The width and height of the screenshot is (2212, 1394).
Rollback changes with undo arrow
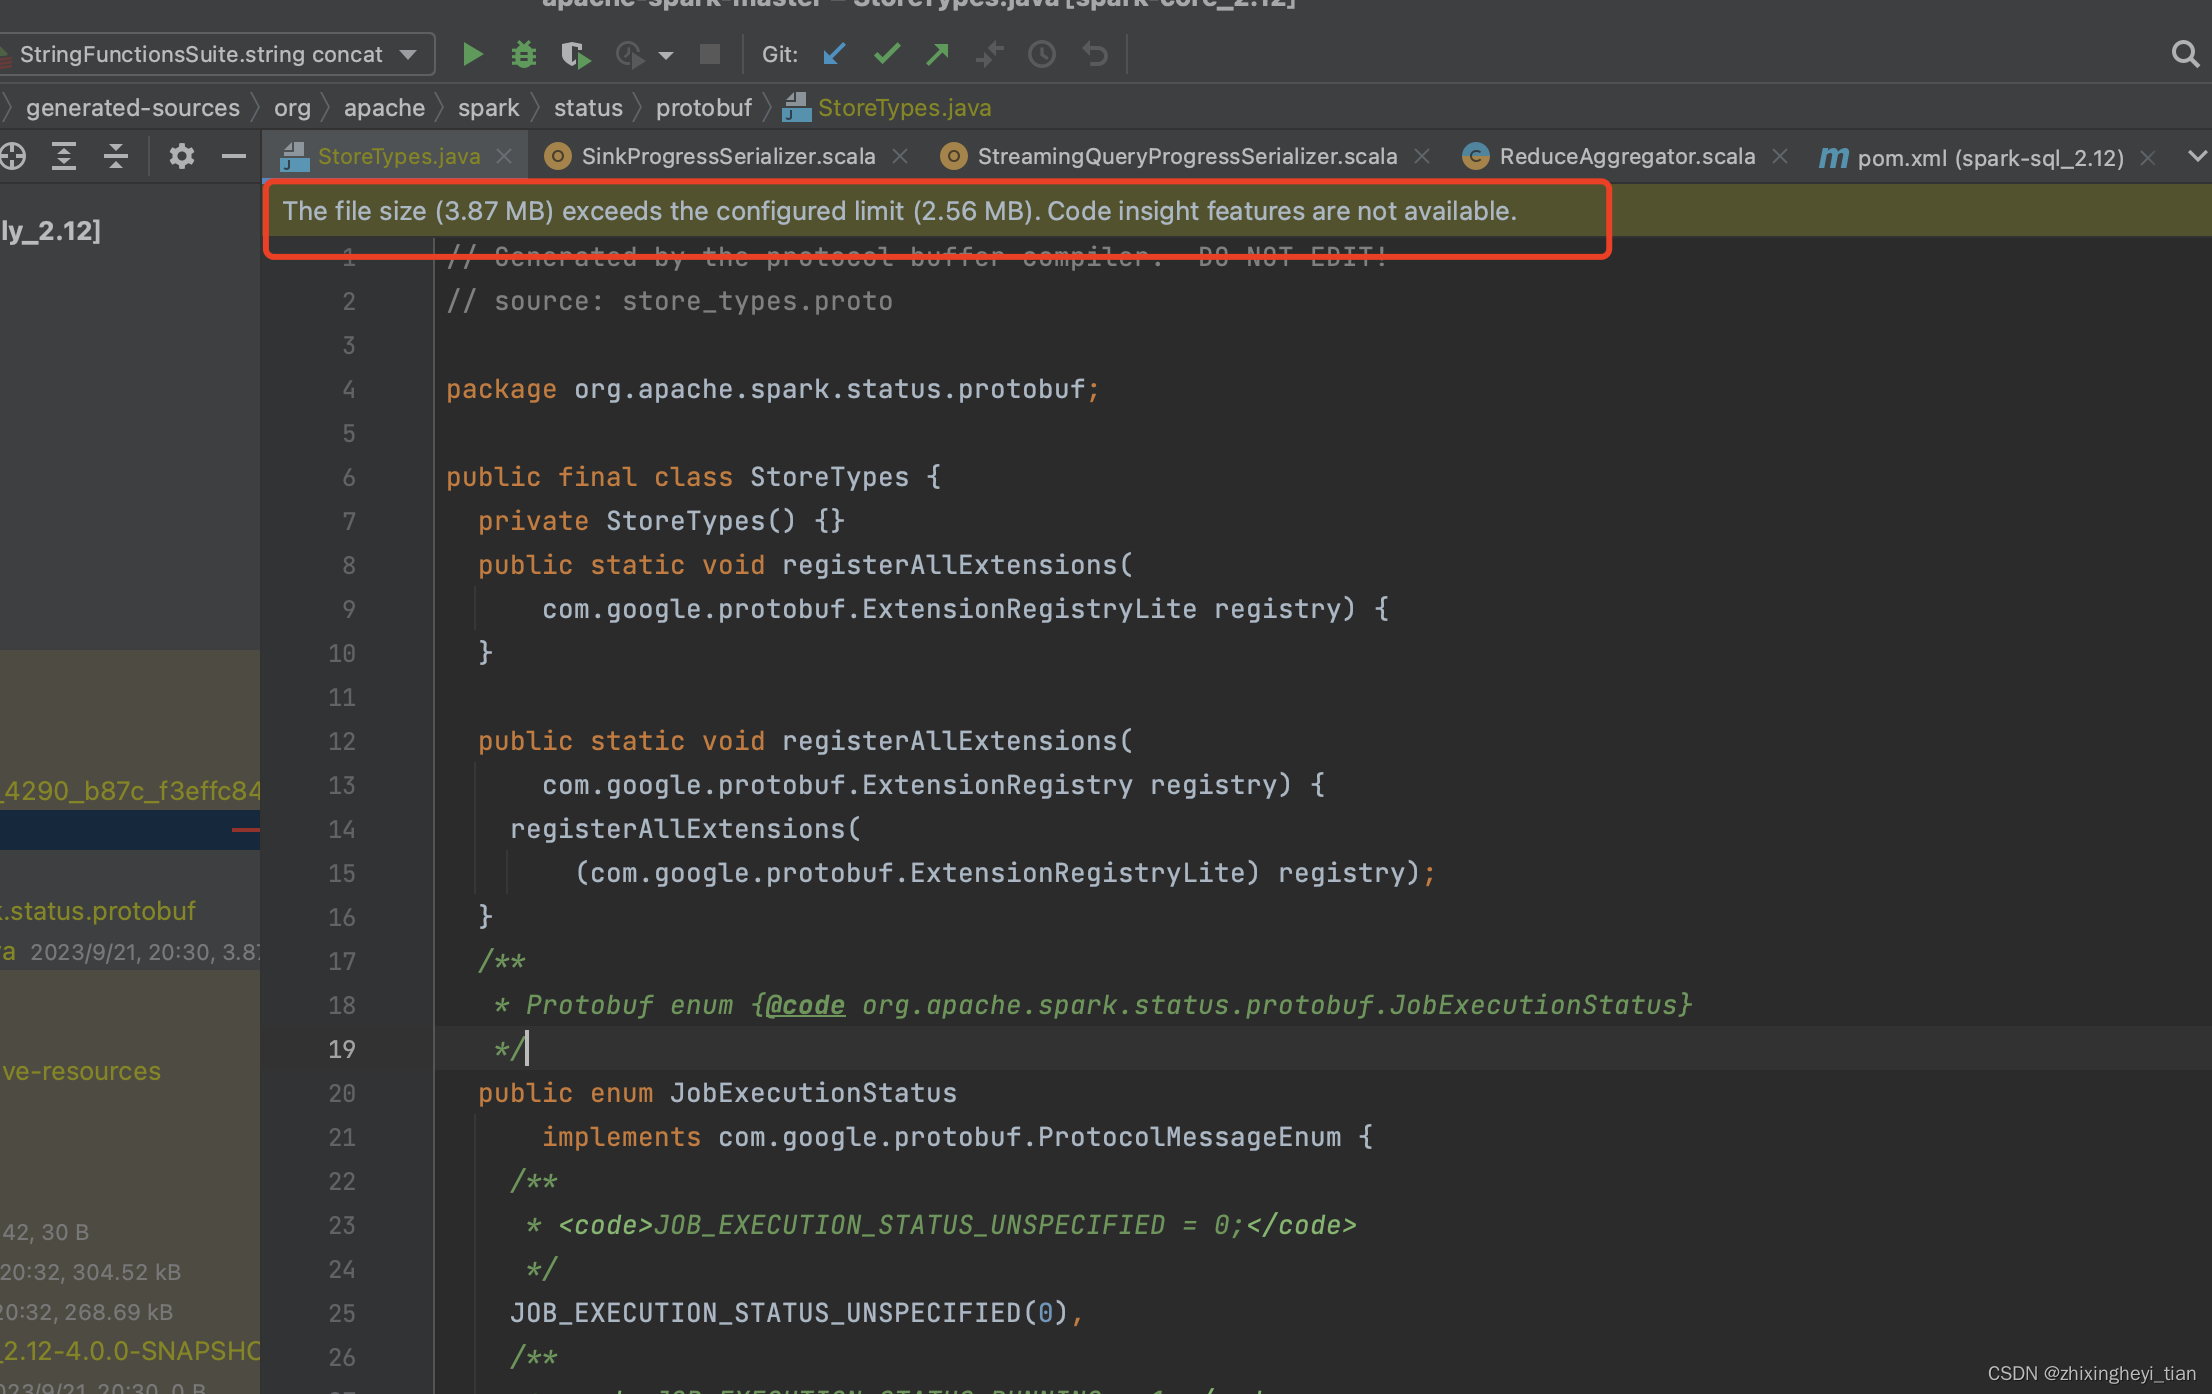point(1095,54)
